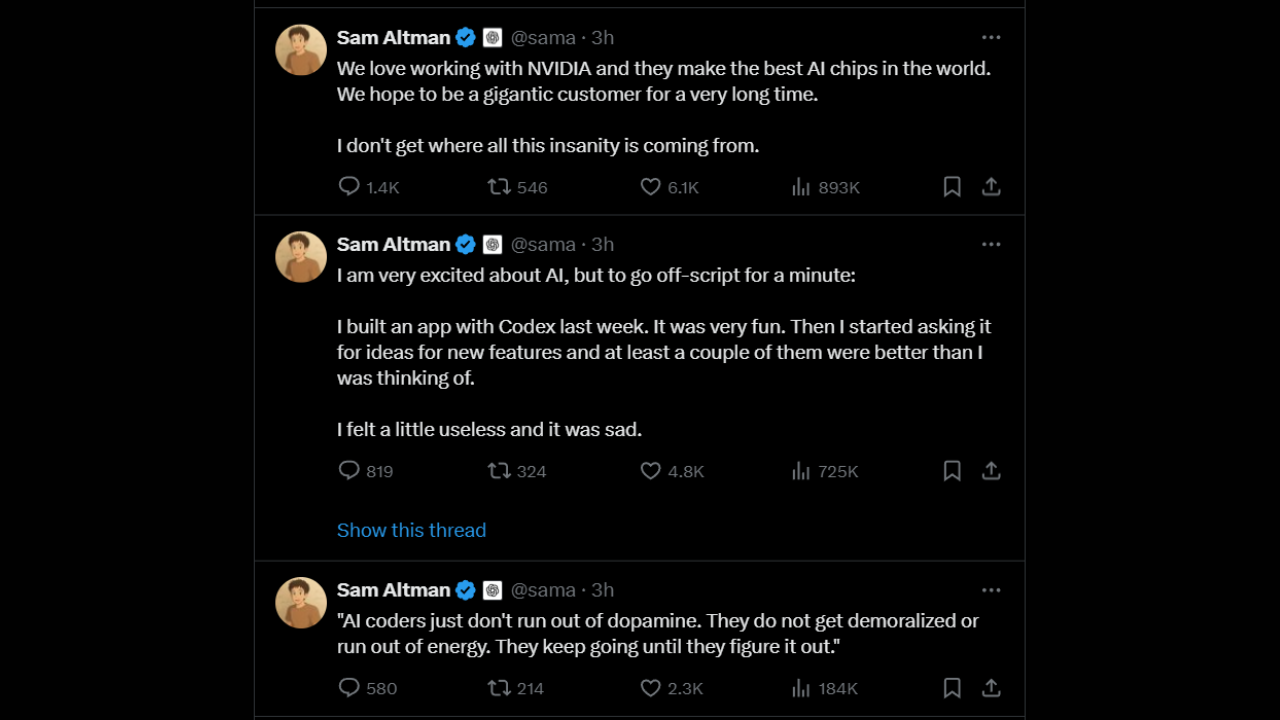Click Show this thread link
Screen dimensions: 1280x720
pyautogui.click(x=411, y=530)
